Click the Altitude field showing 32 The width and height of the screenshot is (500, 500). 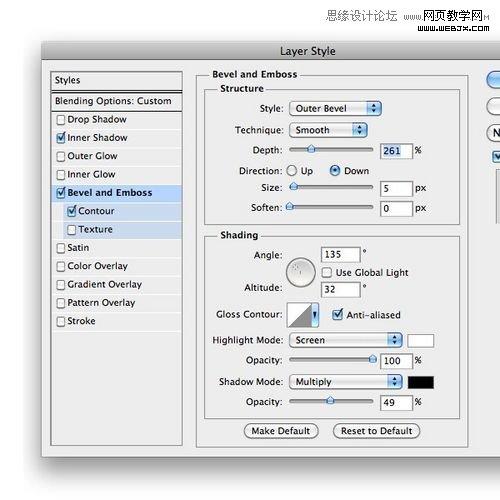click(x=341, y=289)
